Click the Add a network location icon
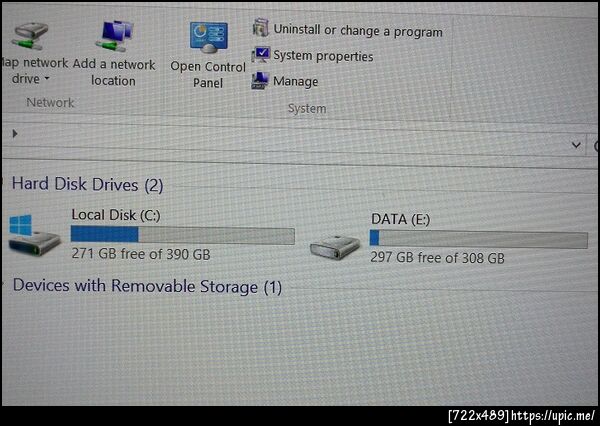This screenshot has width=600, height=426. coord(115,36)
